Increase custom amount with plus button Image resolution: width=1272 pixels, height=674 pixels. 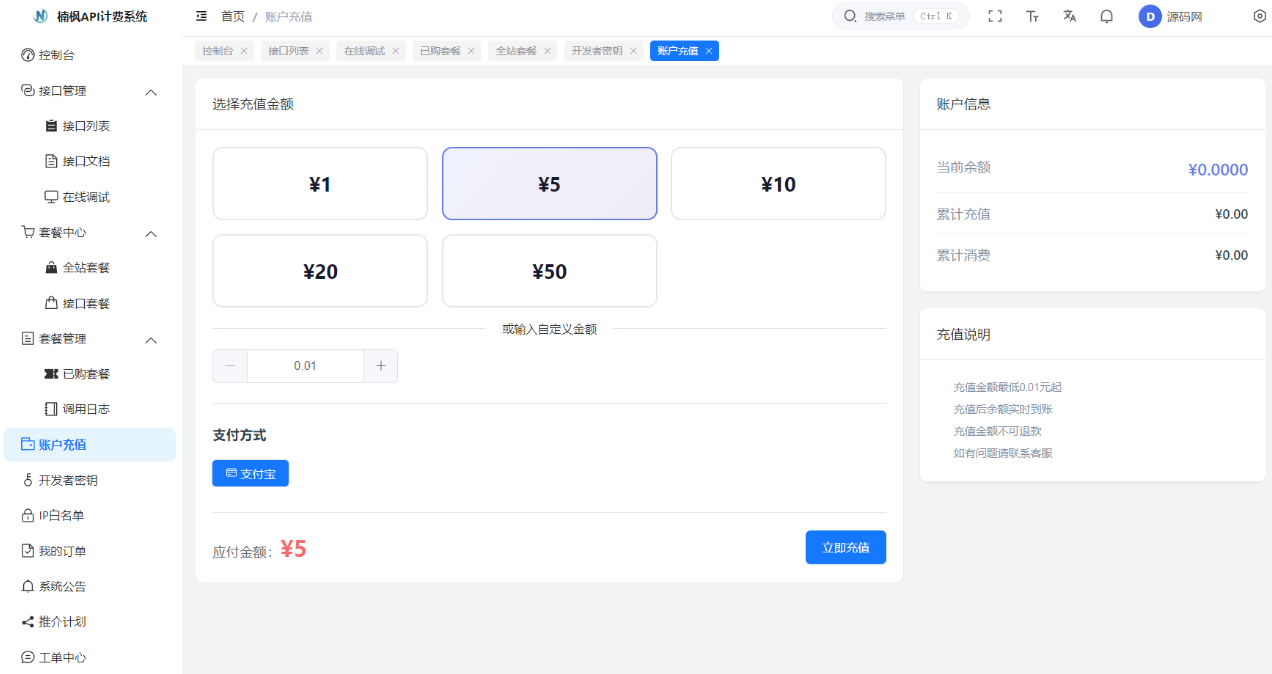coord(380,366)
